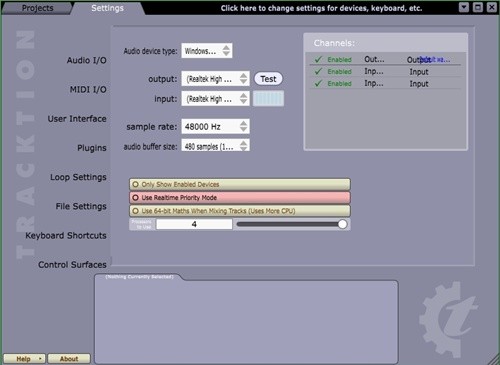This screenshot has width=500, height=365.
Task: Open File Settings
Action: coord(81,206)
